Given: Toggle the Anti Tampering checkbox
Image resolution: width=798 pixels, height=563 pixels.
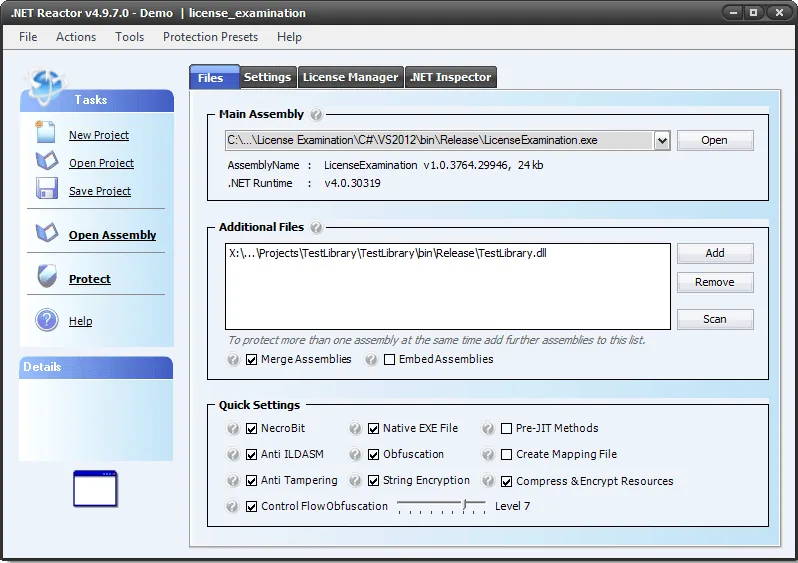Looking at the screenshot, I should (x=251, y=481).
